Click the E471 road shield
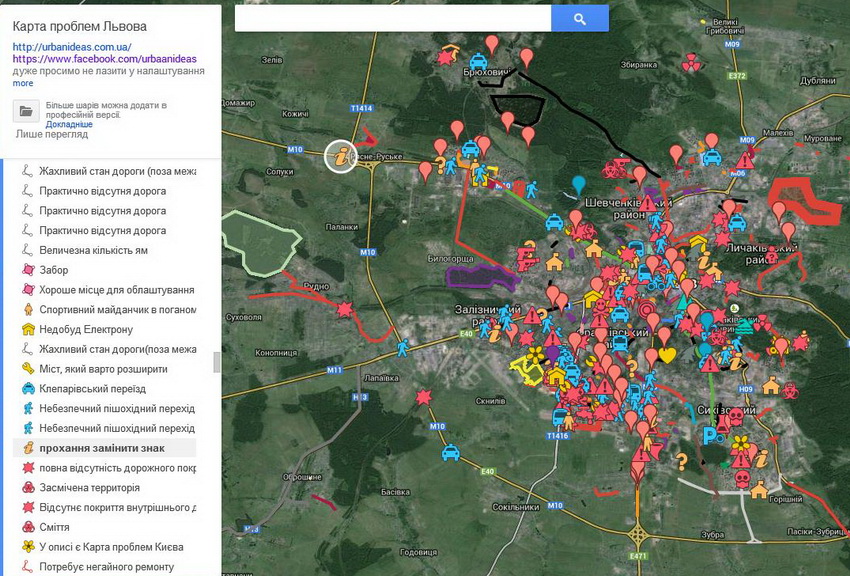The height and width of the screenshot is (576, 850). (x=639, y=556)
